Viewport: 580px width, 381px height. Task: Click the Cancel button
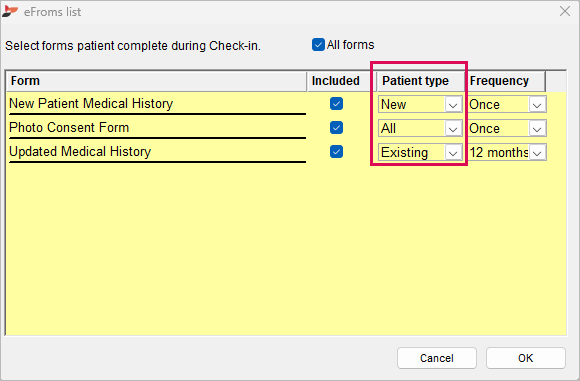point(437,358)
